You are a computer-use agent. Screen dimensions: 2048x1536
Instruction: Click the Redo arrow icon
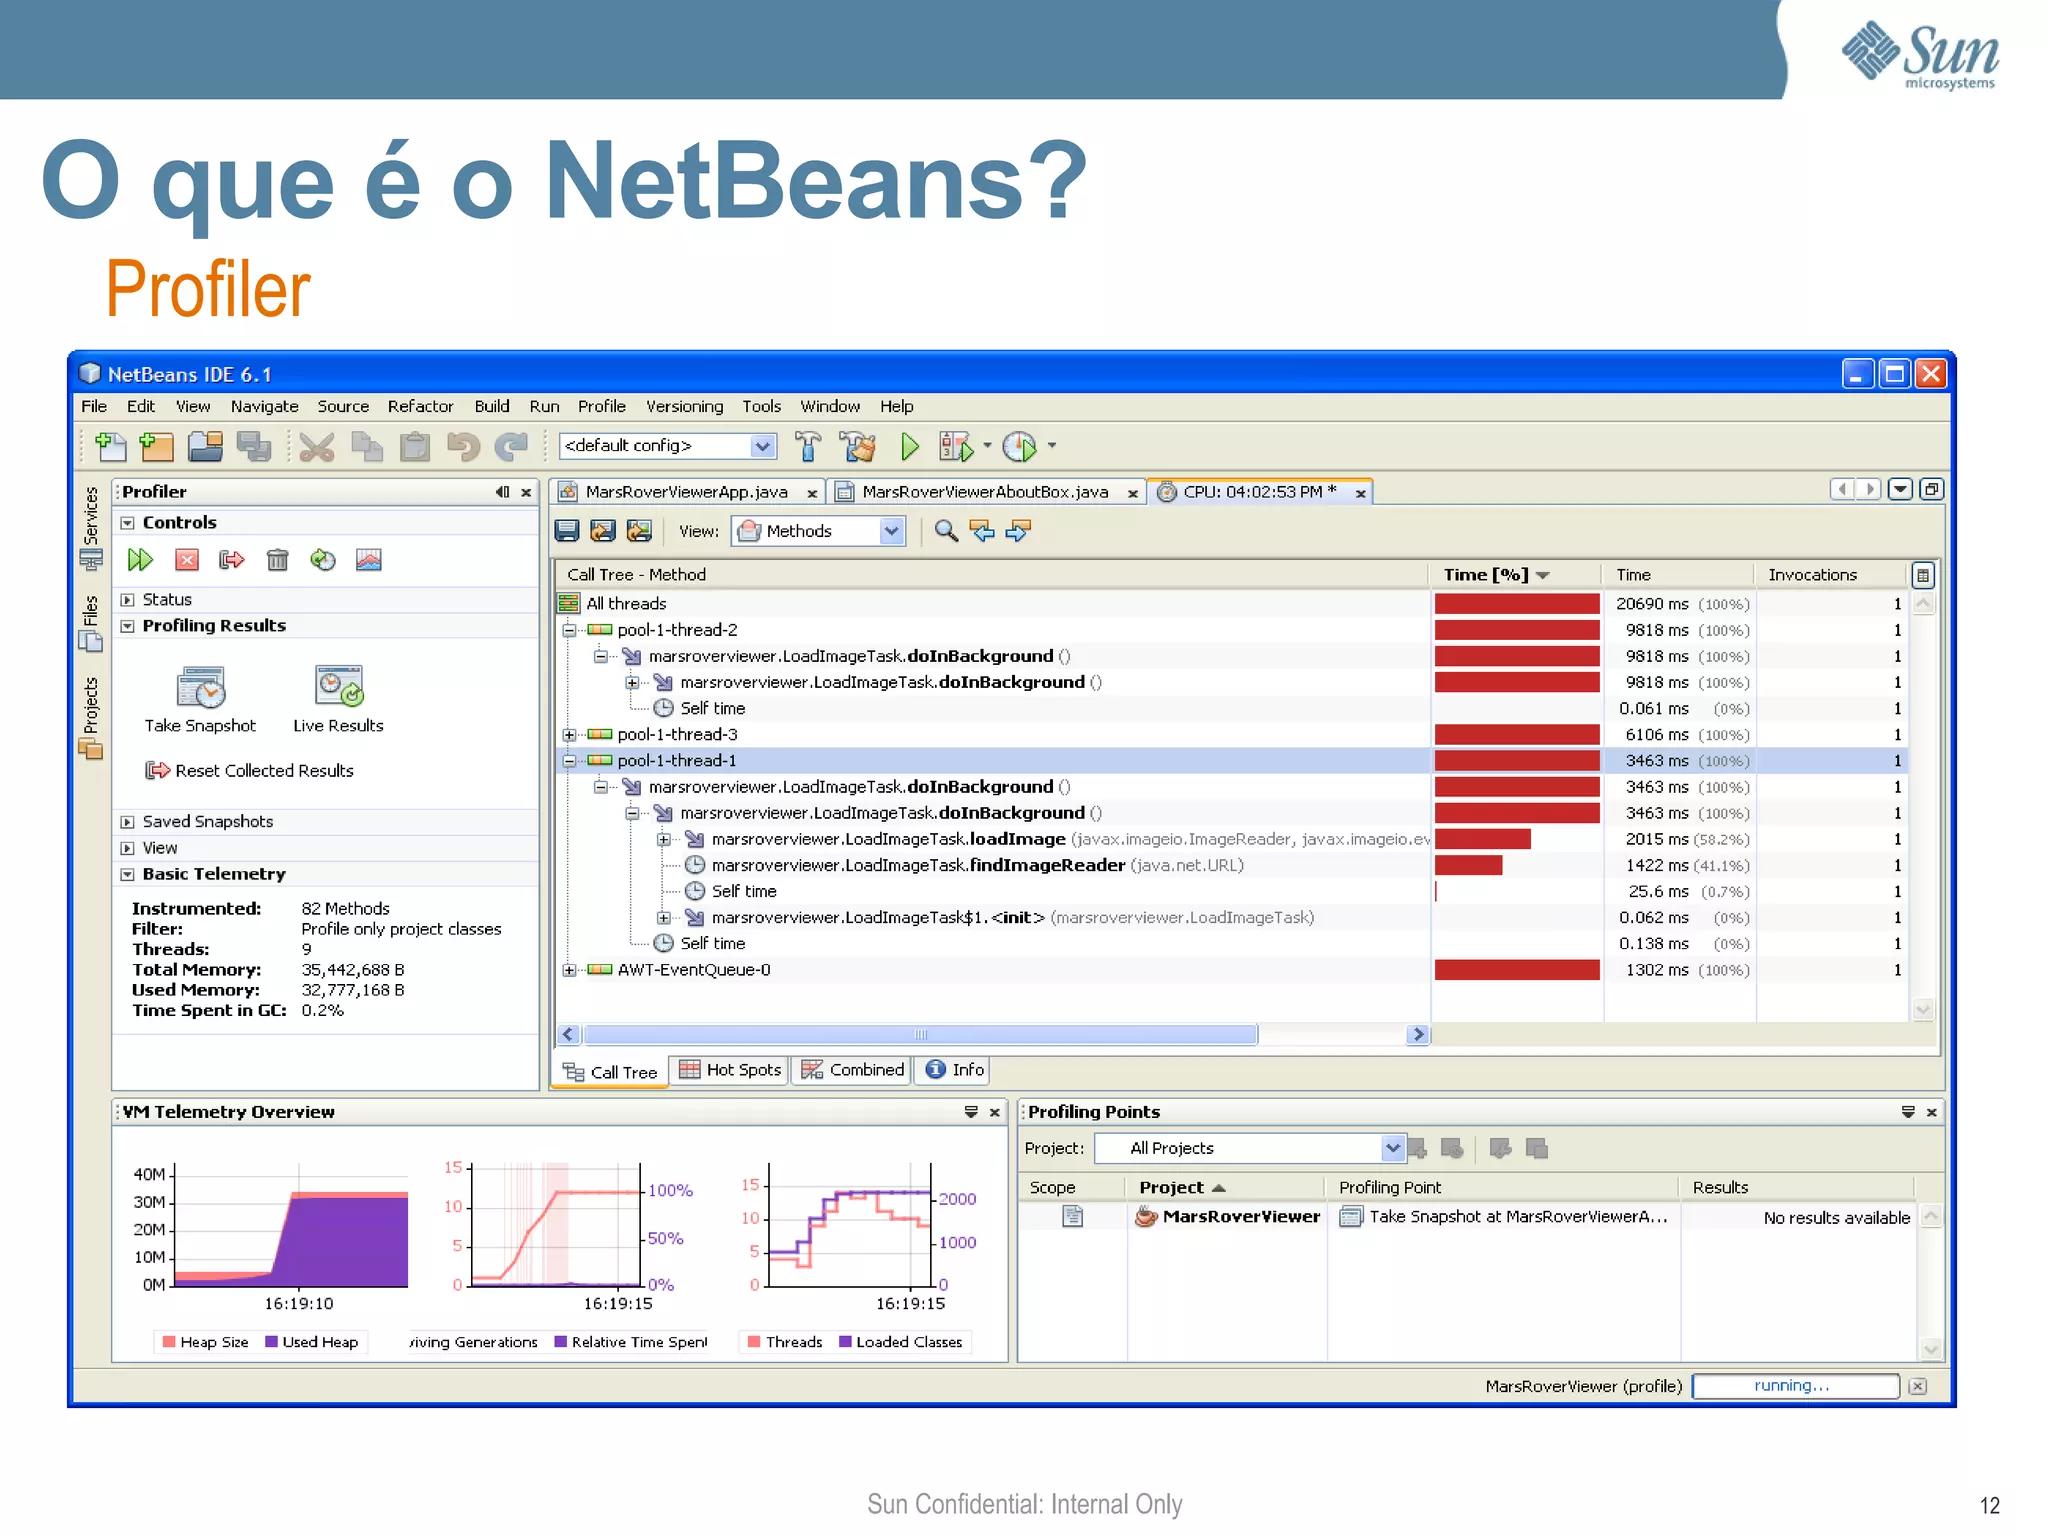click(x=511, y=446)
